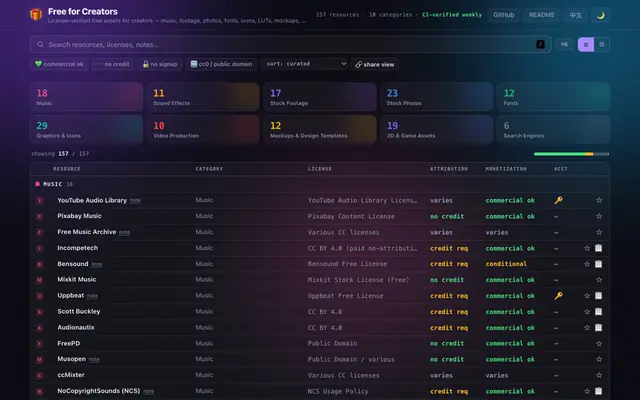This screenshot has height=400, width=640.
Task: Star the Mixkit Music row
Action: [599, 280]
